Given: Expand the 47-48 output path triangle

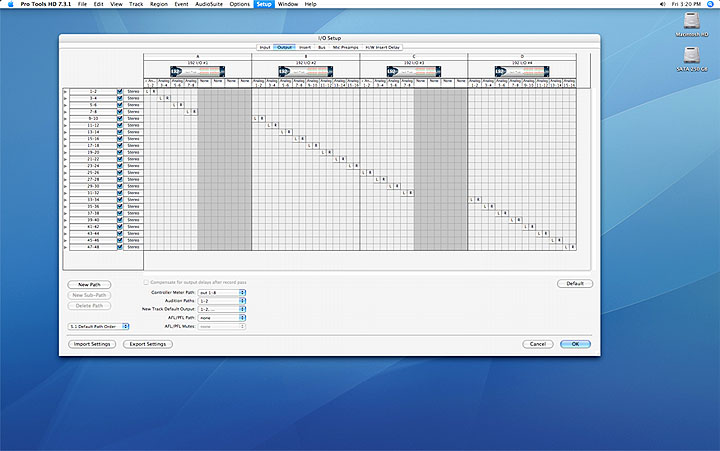Looking at the screenshot, I should click(x=65, y=248).
